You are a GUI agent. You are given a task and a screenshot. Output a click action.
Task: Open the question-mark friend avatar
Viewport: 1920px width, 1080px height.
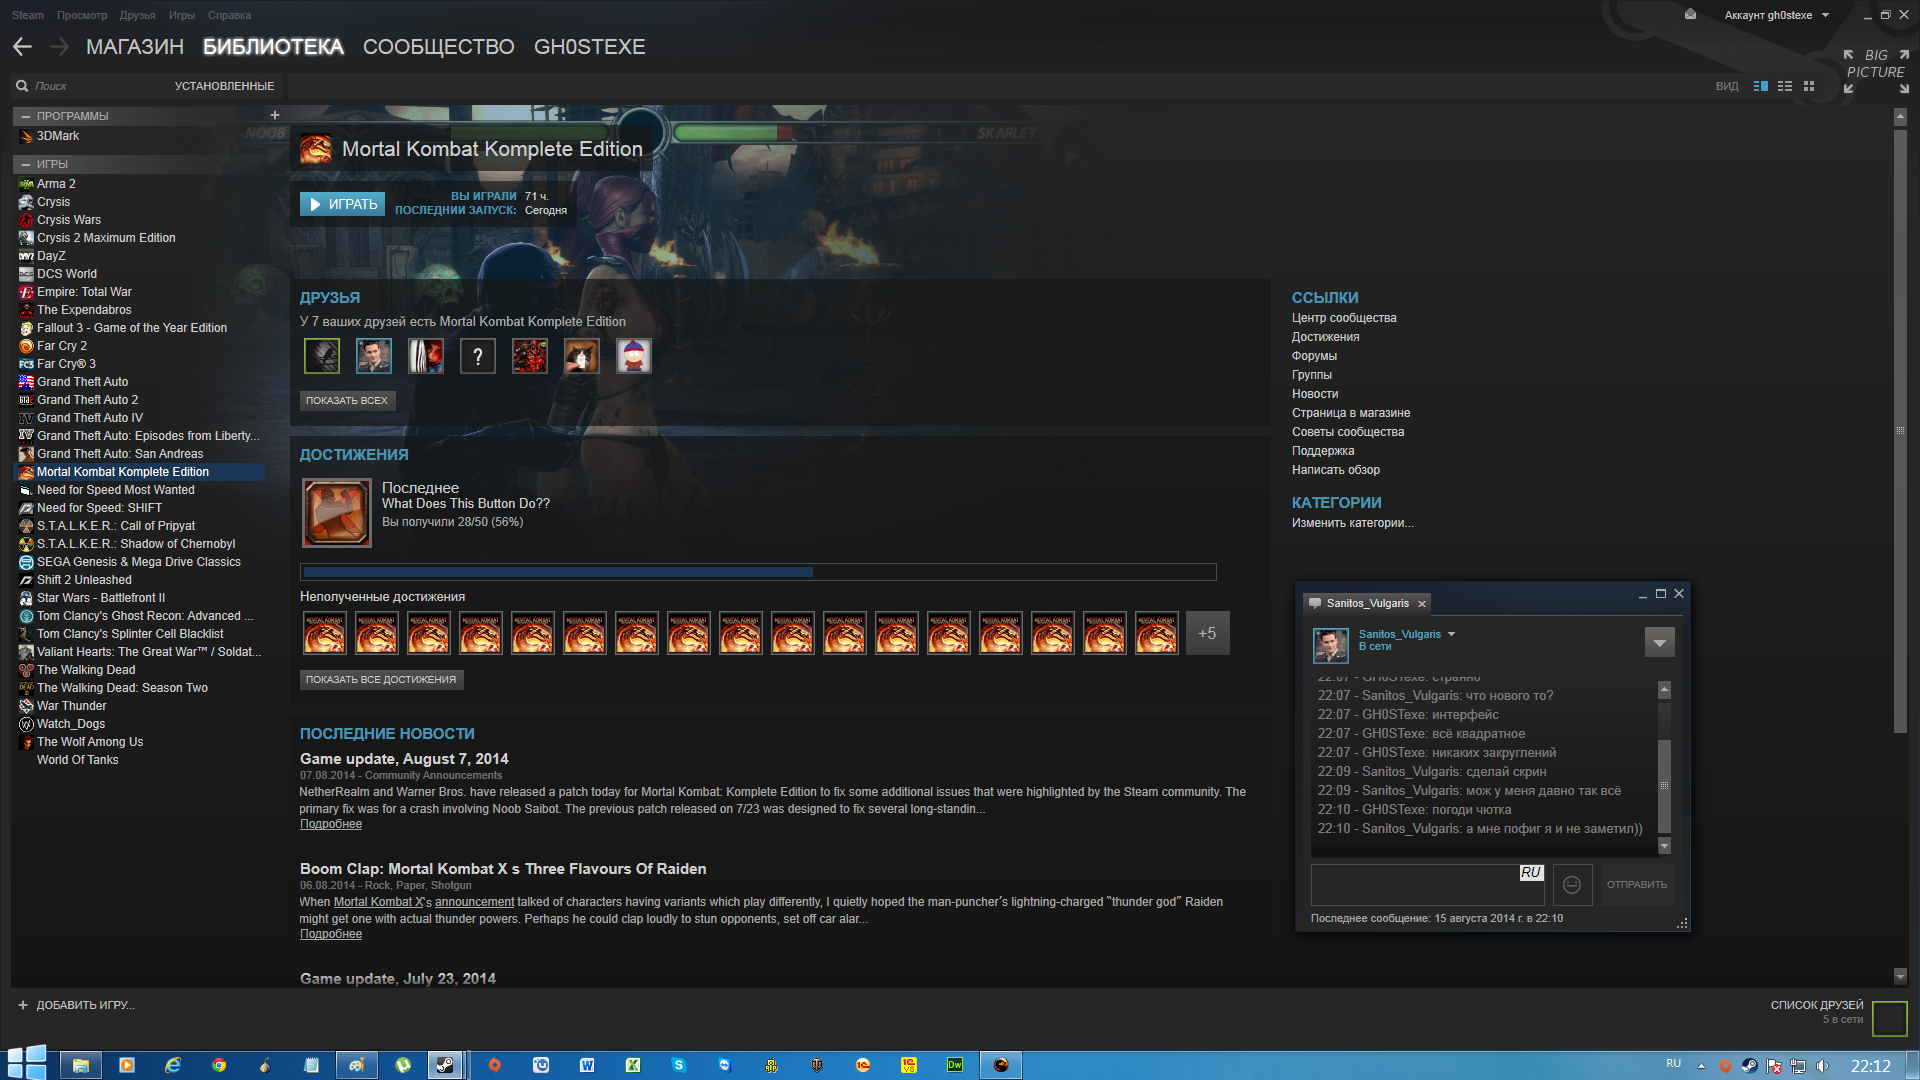pos(478,356)
